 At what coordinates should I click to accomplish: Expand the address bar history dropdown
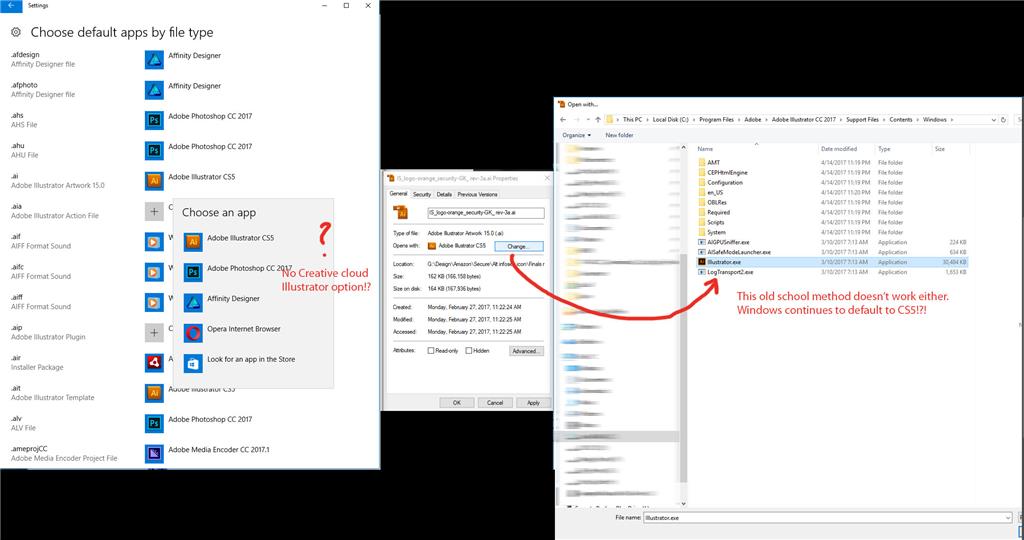993,120
